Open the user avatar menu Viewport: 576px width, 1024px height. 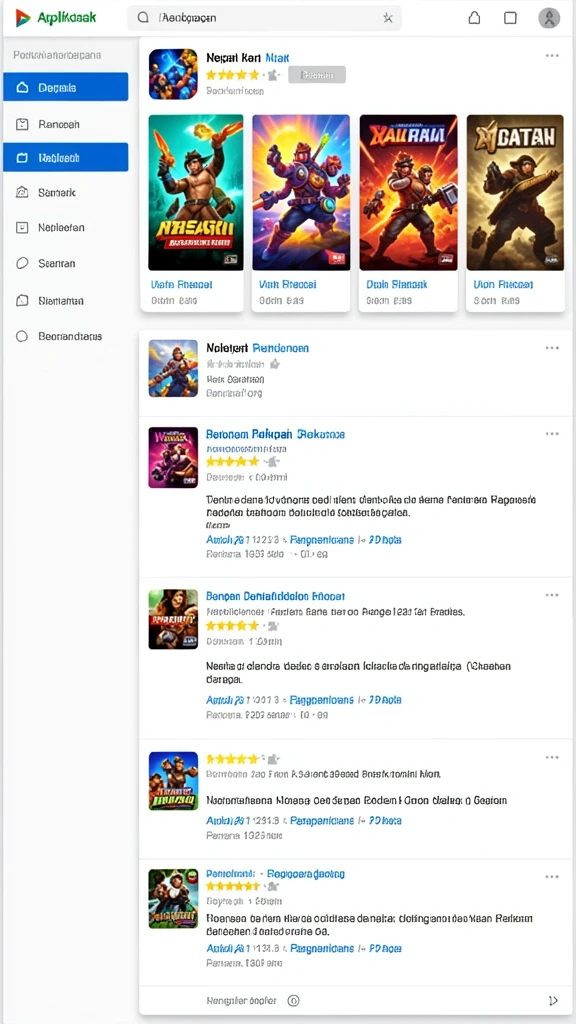pos(549,18)
